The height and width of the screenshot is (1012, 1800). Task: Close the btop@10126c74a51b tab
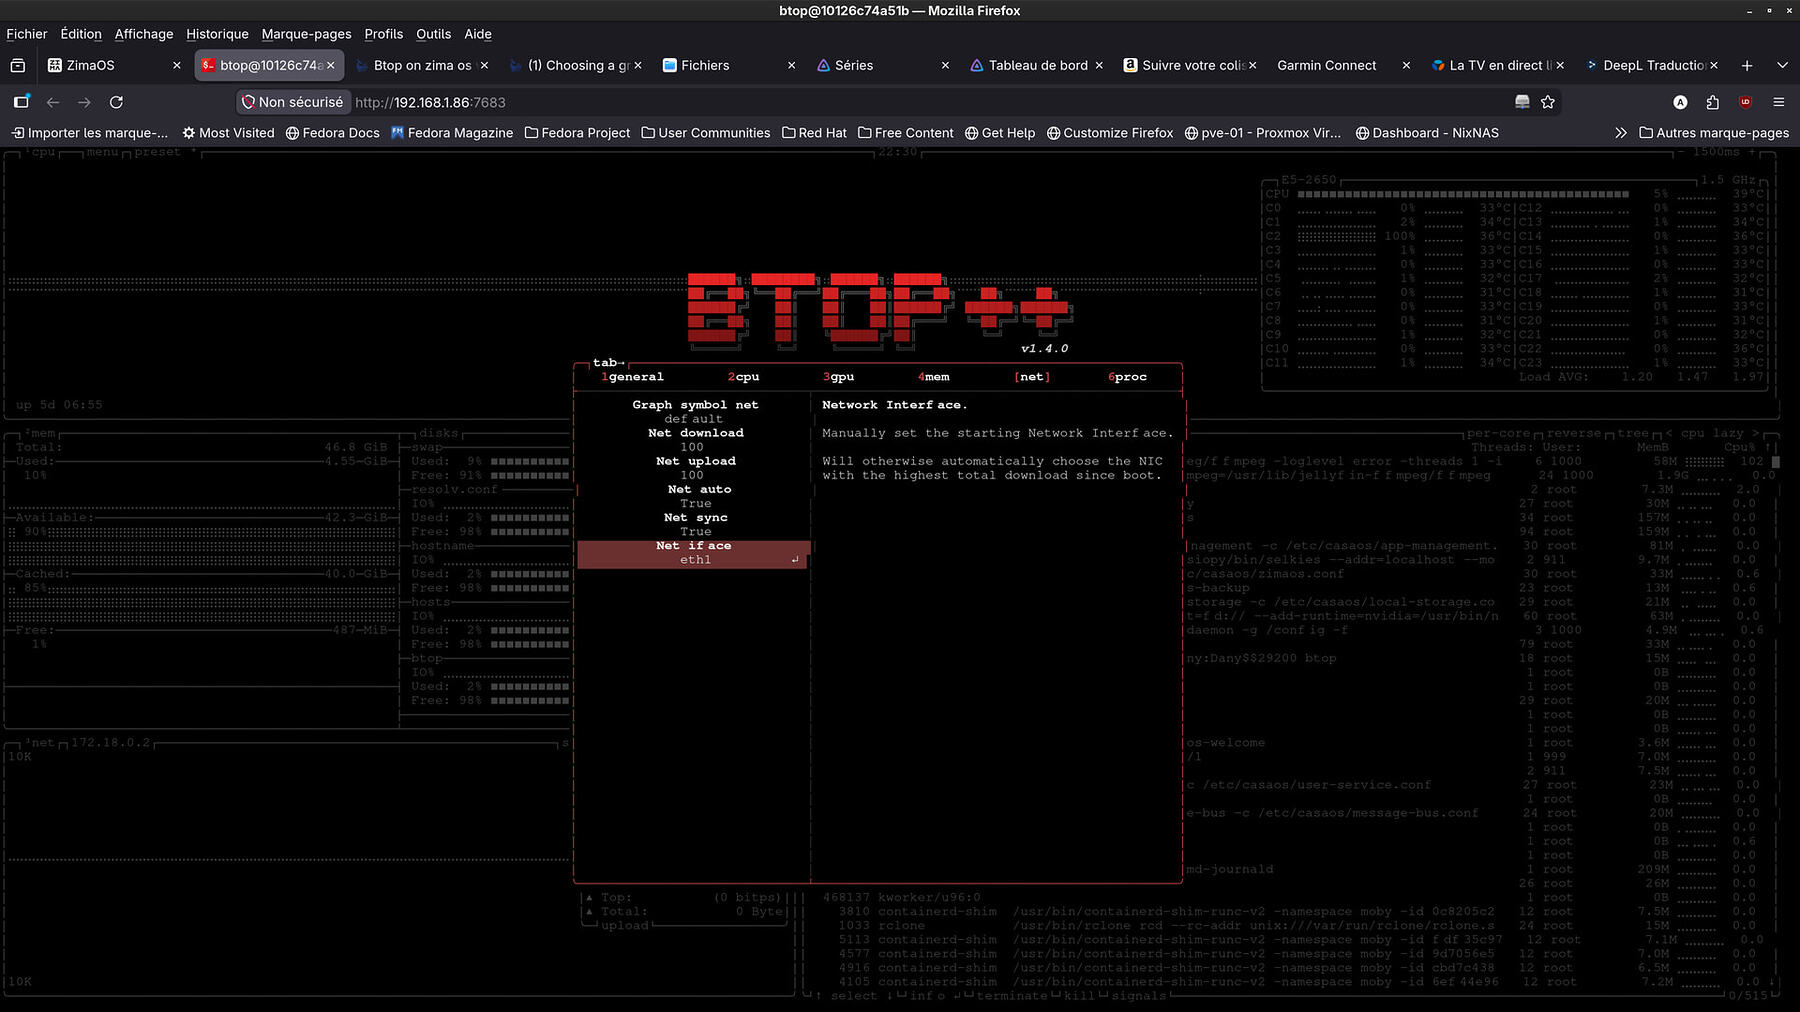click(x=330, y=65)
